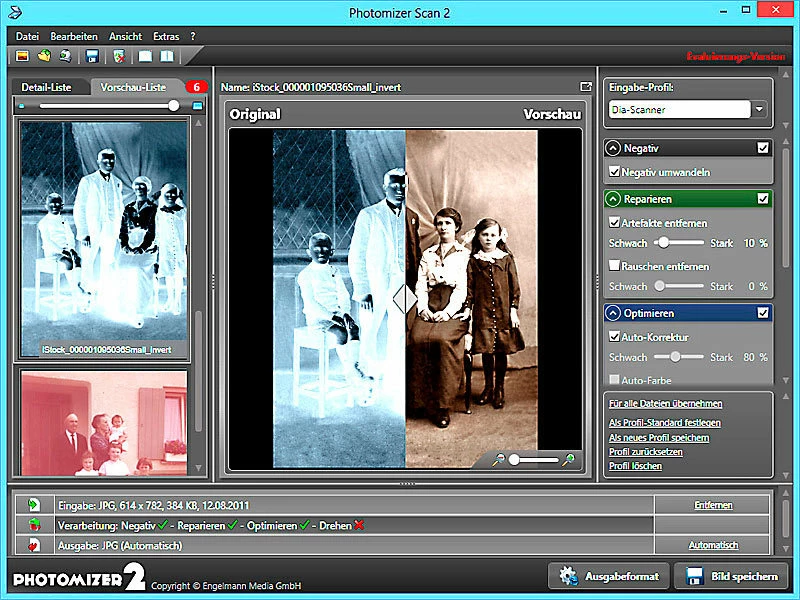Click the open folder toolbar icon

tap(44, 56)
